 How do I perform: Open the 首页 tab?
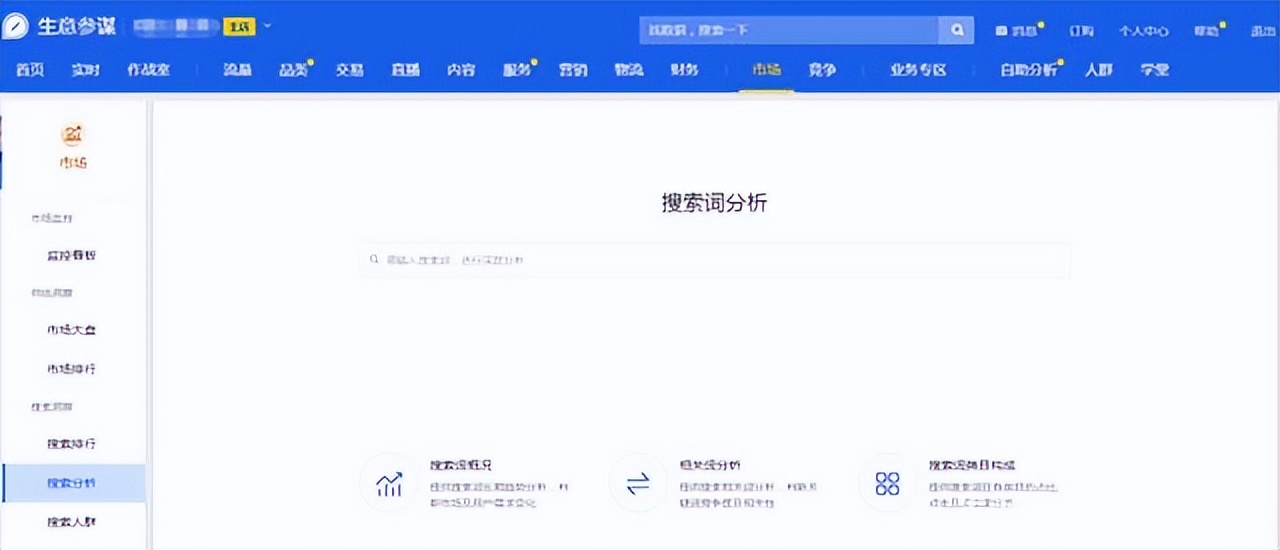coord(30,70)
